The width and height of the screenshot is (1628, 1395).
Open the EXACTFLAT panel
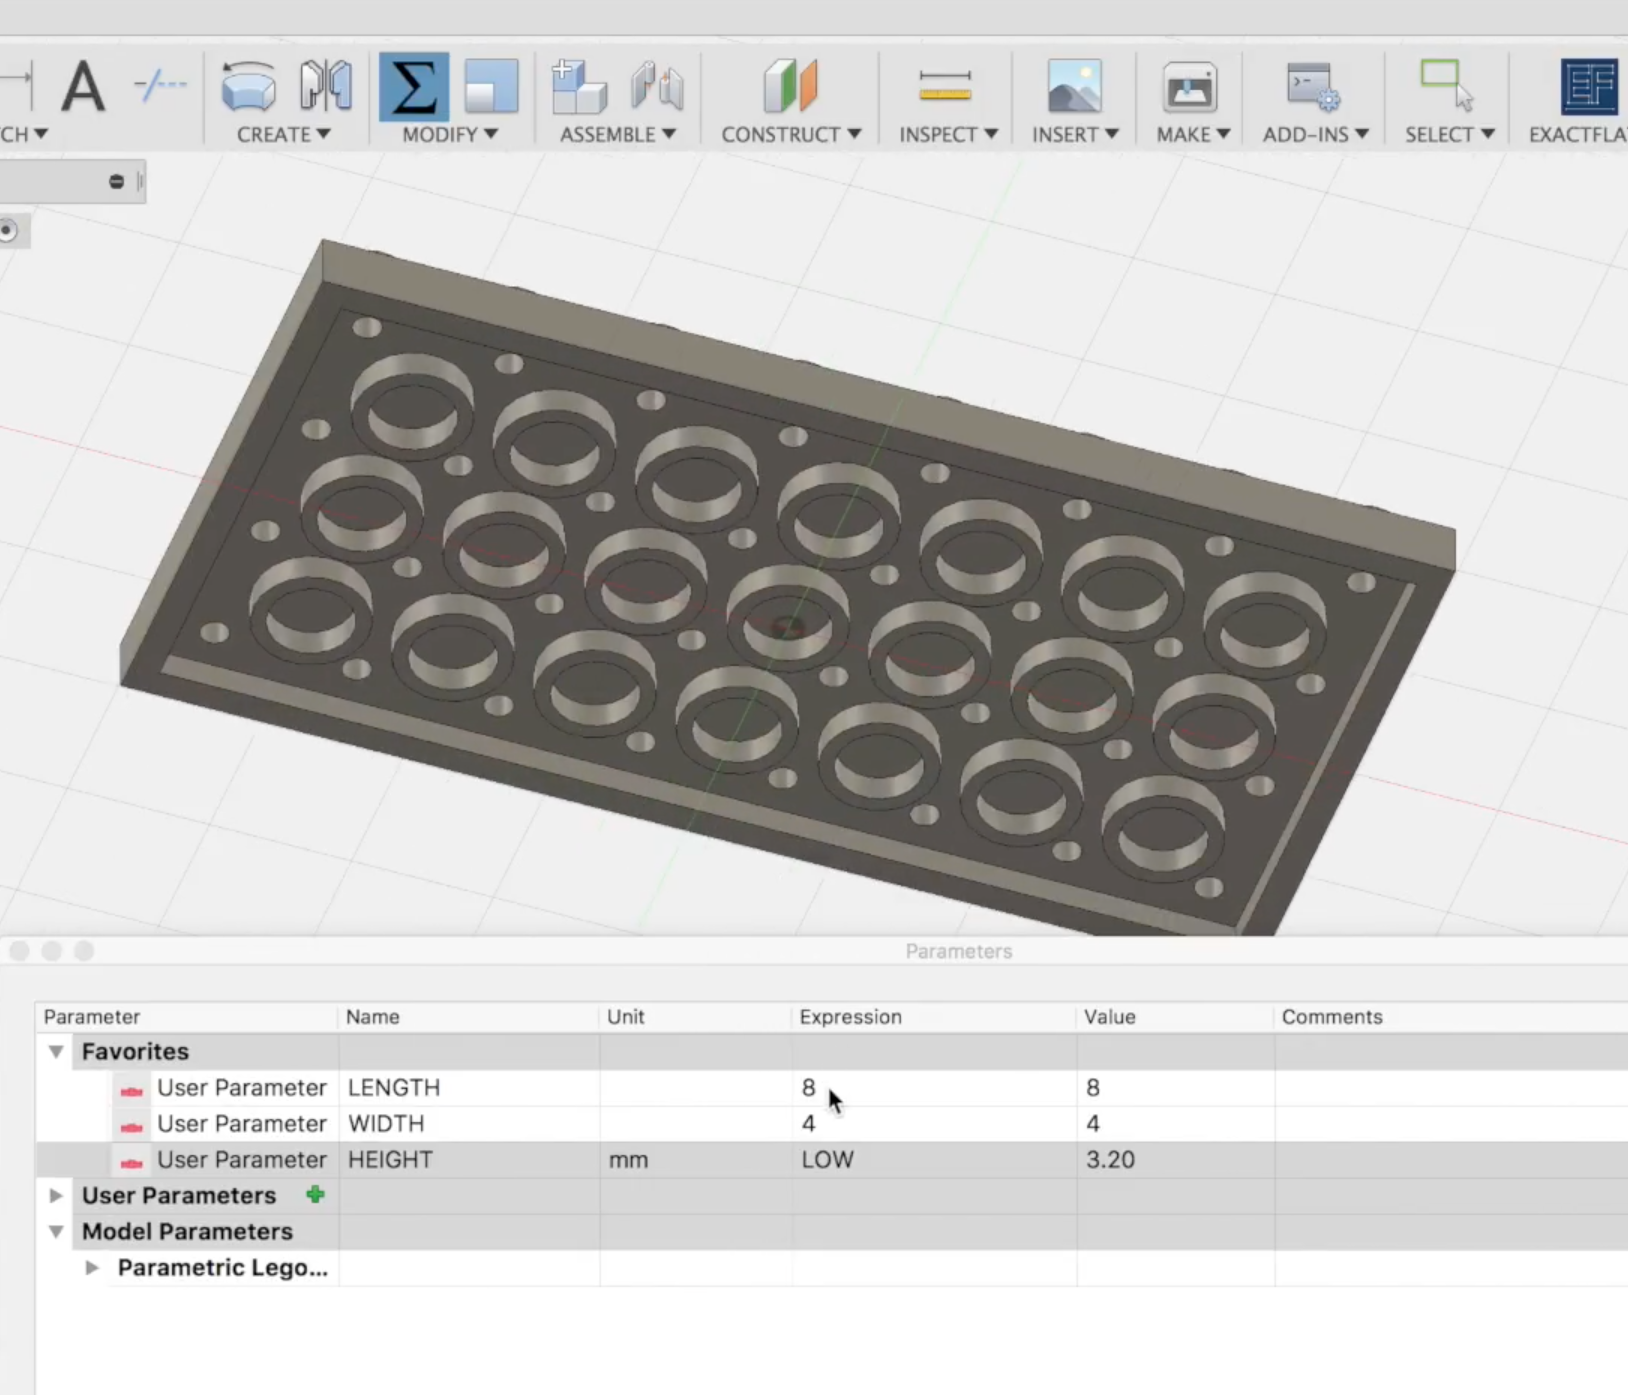click(x=1587, y=88)
